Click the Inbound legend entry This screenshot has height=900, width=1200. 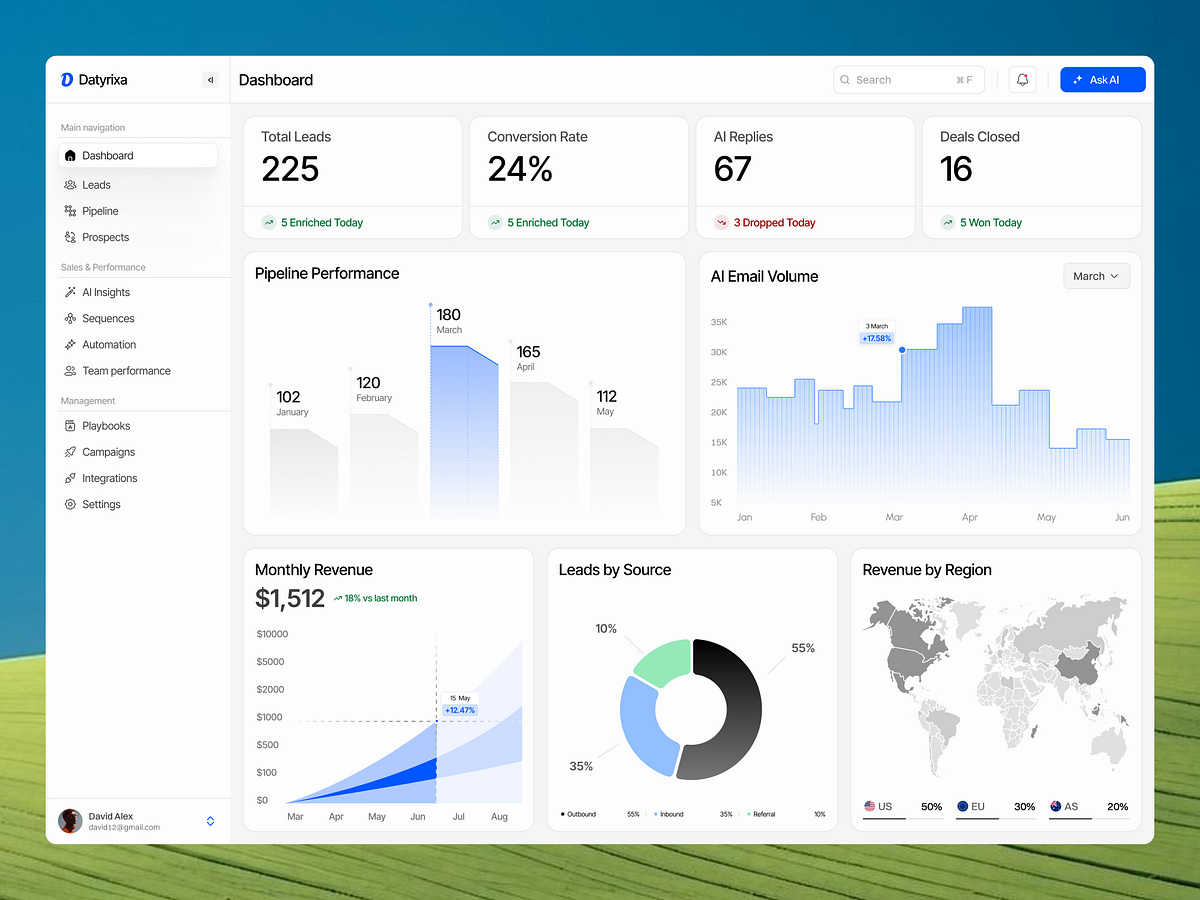point(693,814)
